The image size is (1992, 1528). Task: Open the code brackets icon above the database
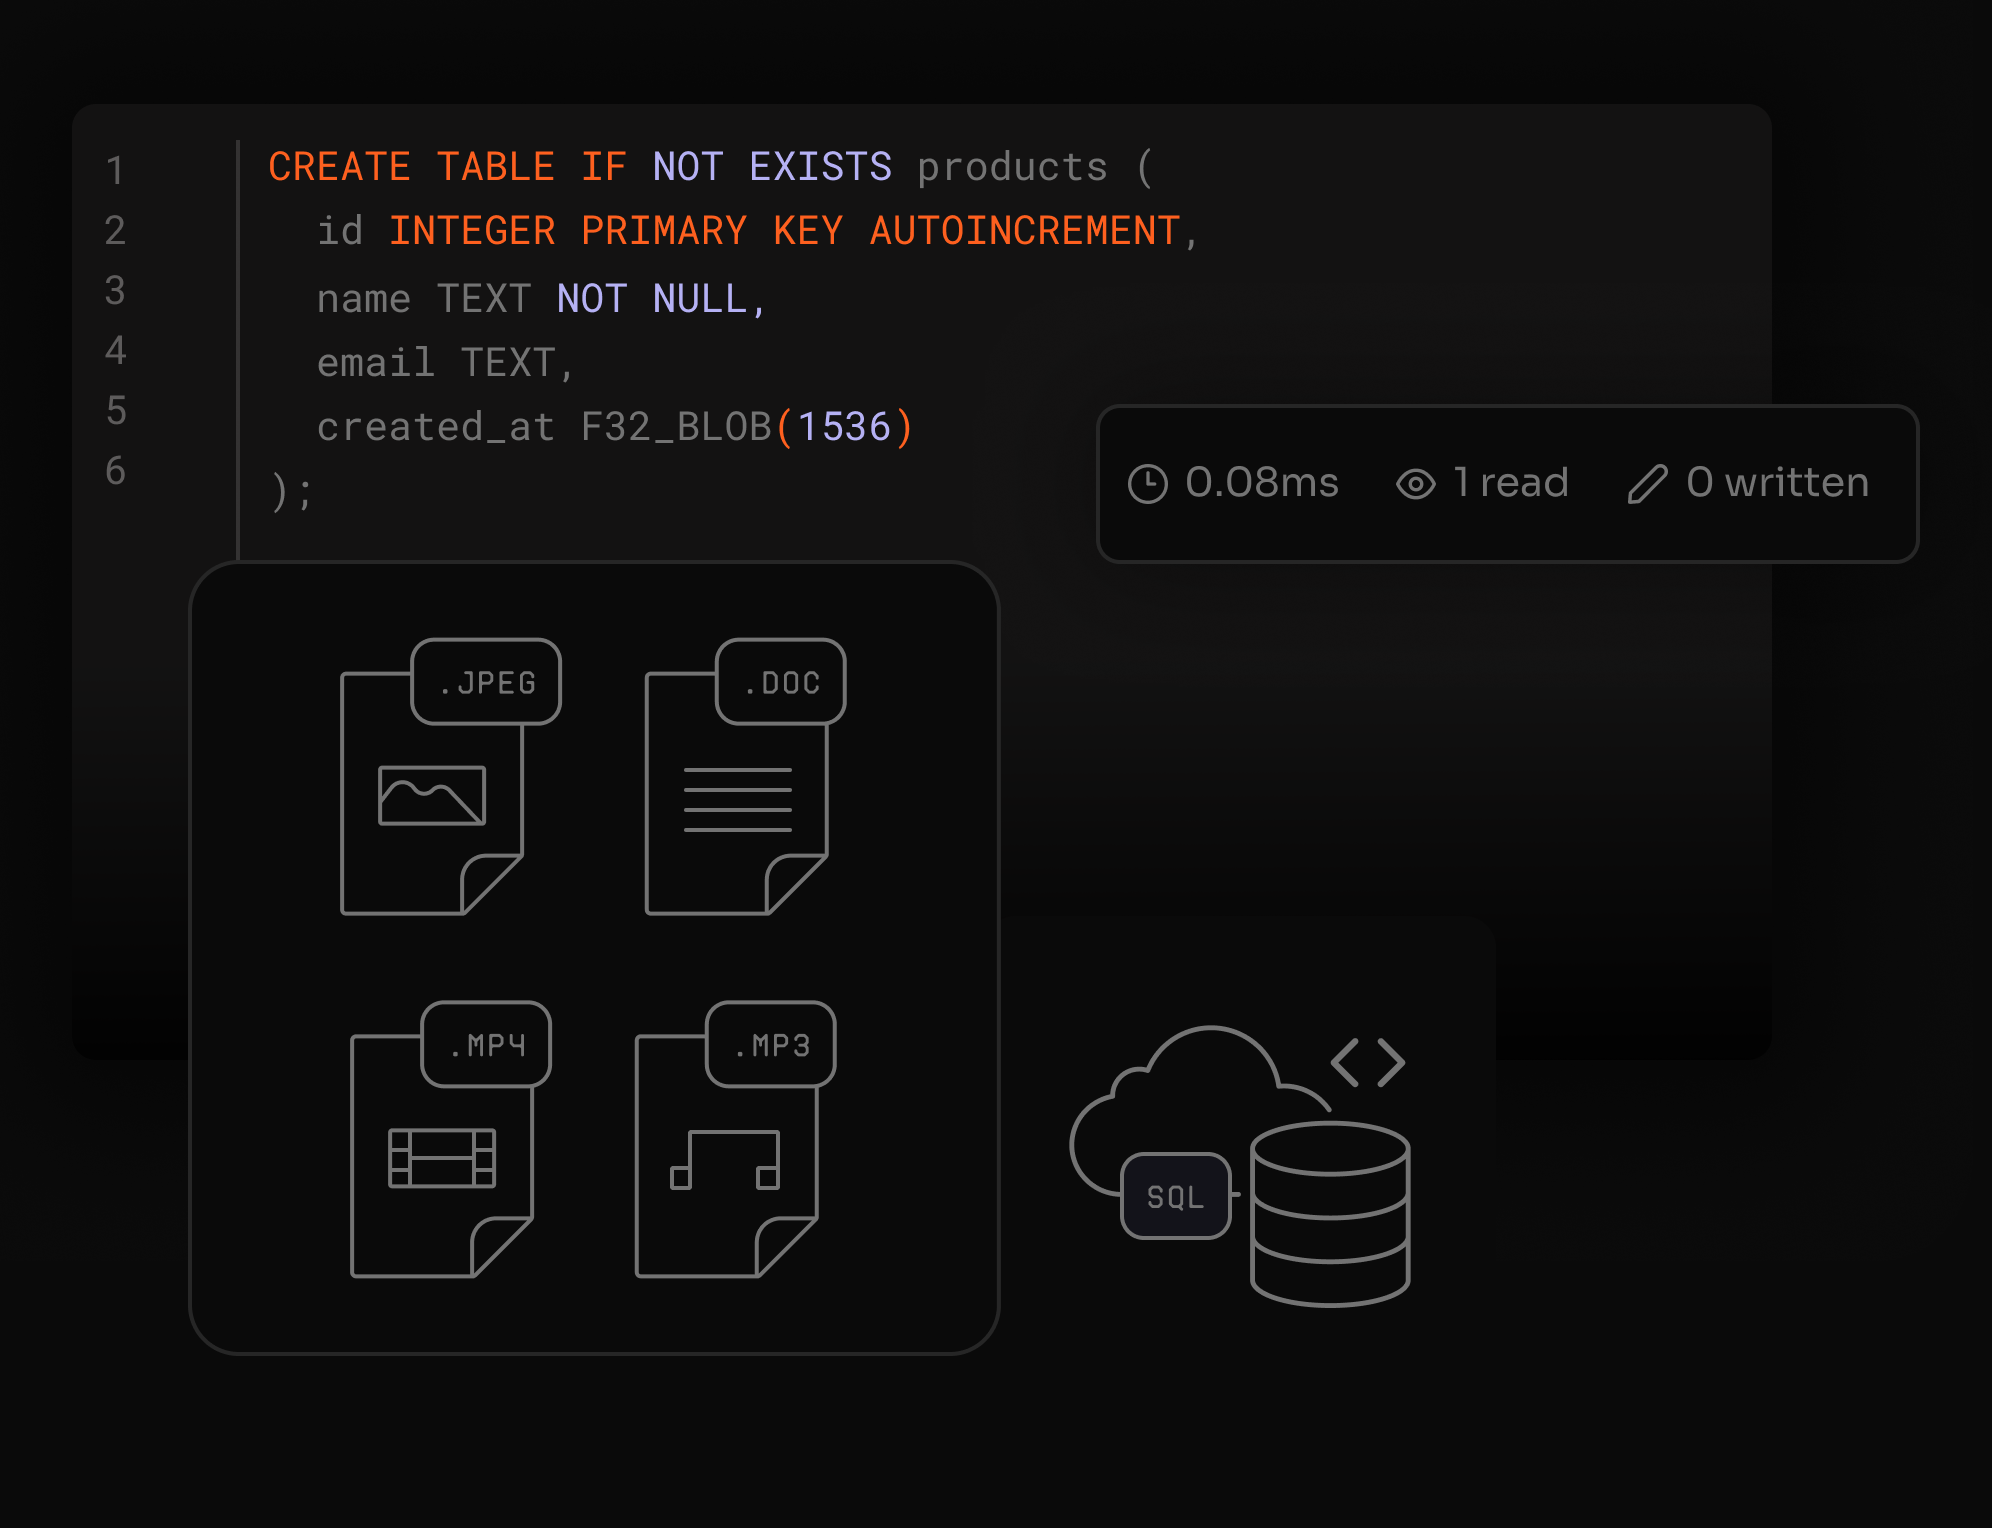tap(1367, 1060)
